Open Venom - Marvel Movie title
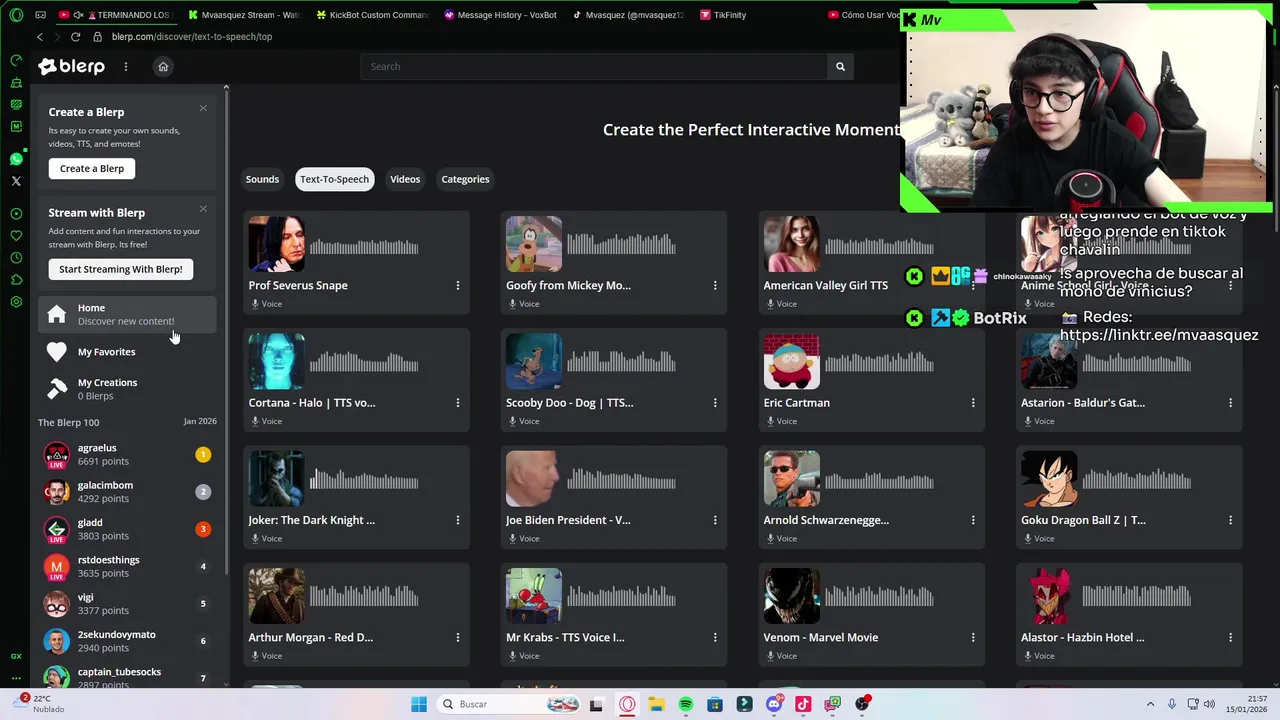Screen dimensions: 1280x720 [821, 637]
